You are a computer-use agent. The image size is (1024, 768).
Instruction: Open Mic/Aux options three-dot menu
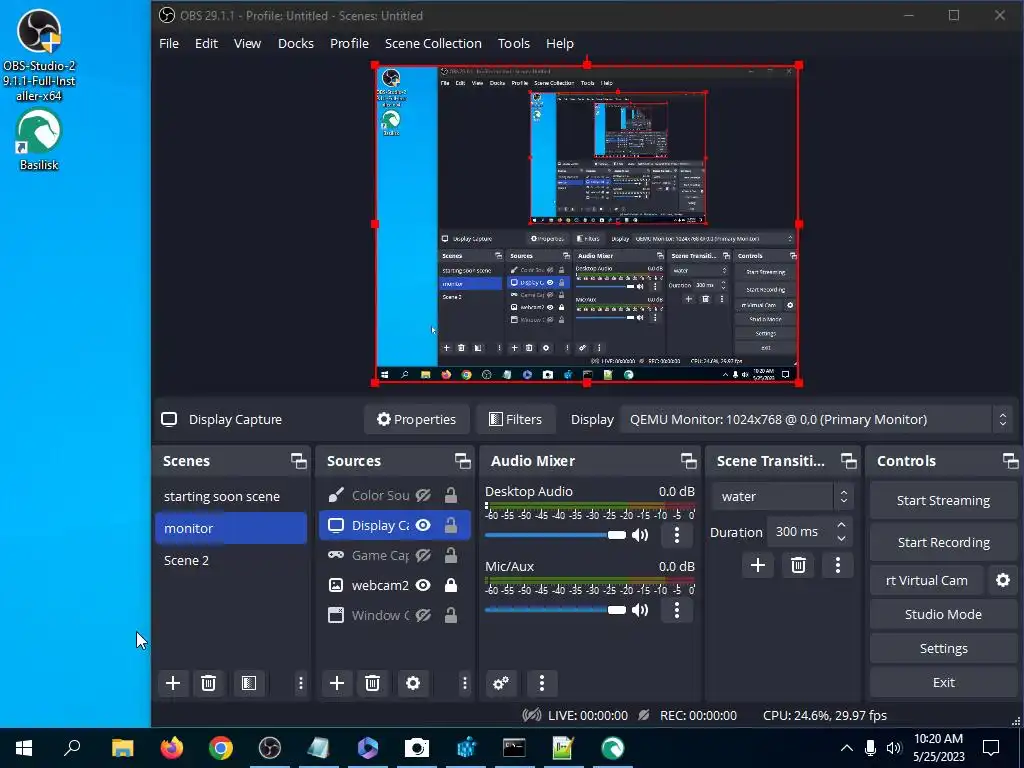click(677, 610)
